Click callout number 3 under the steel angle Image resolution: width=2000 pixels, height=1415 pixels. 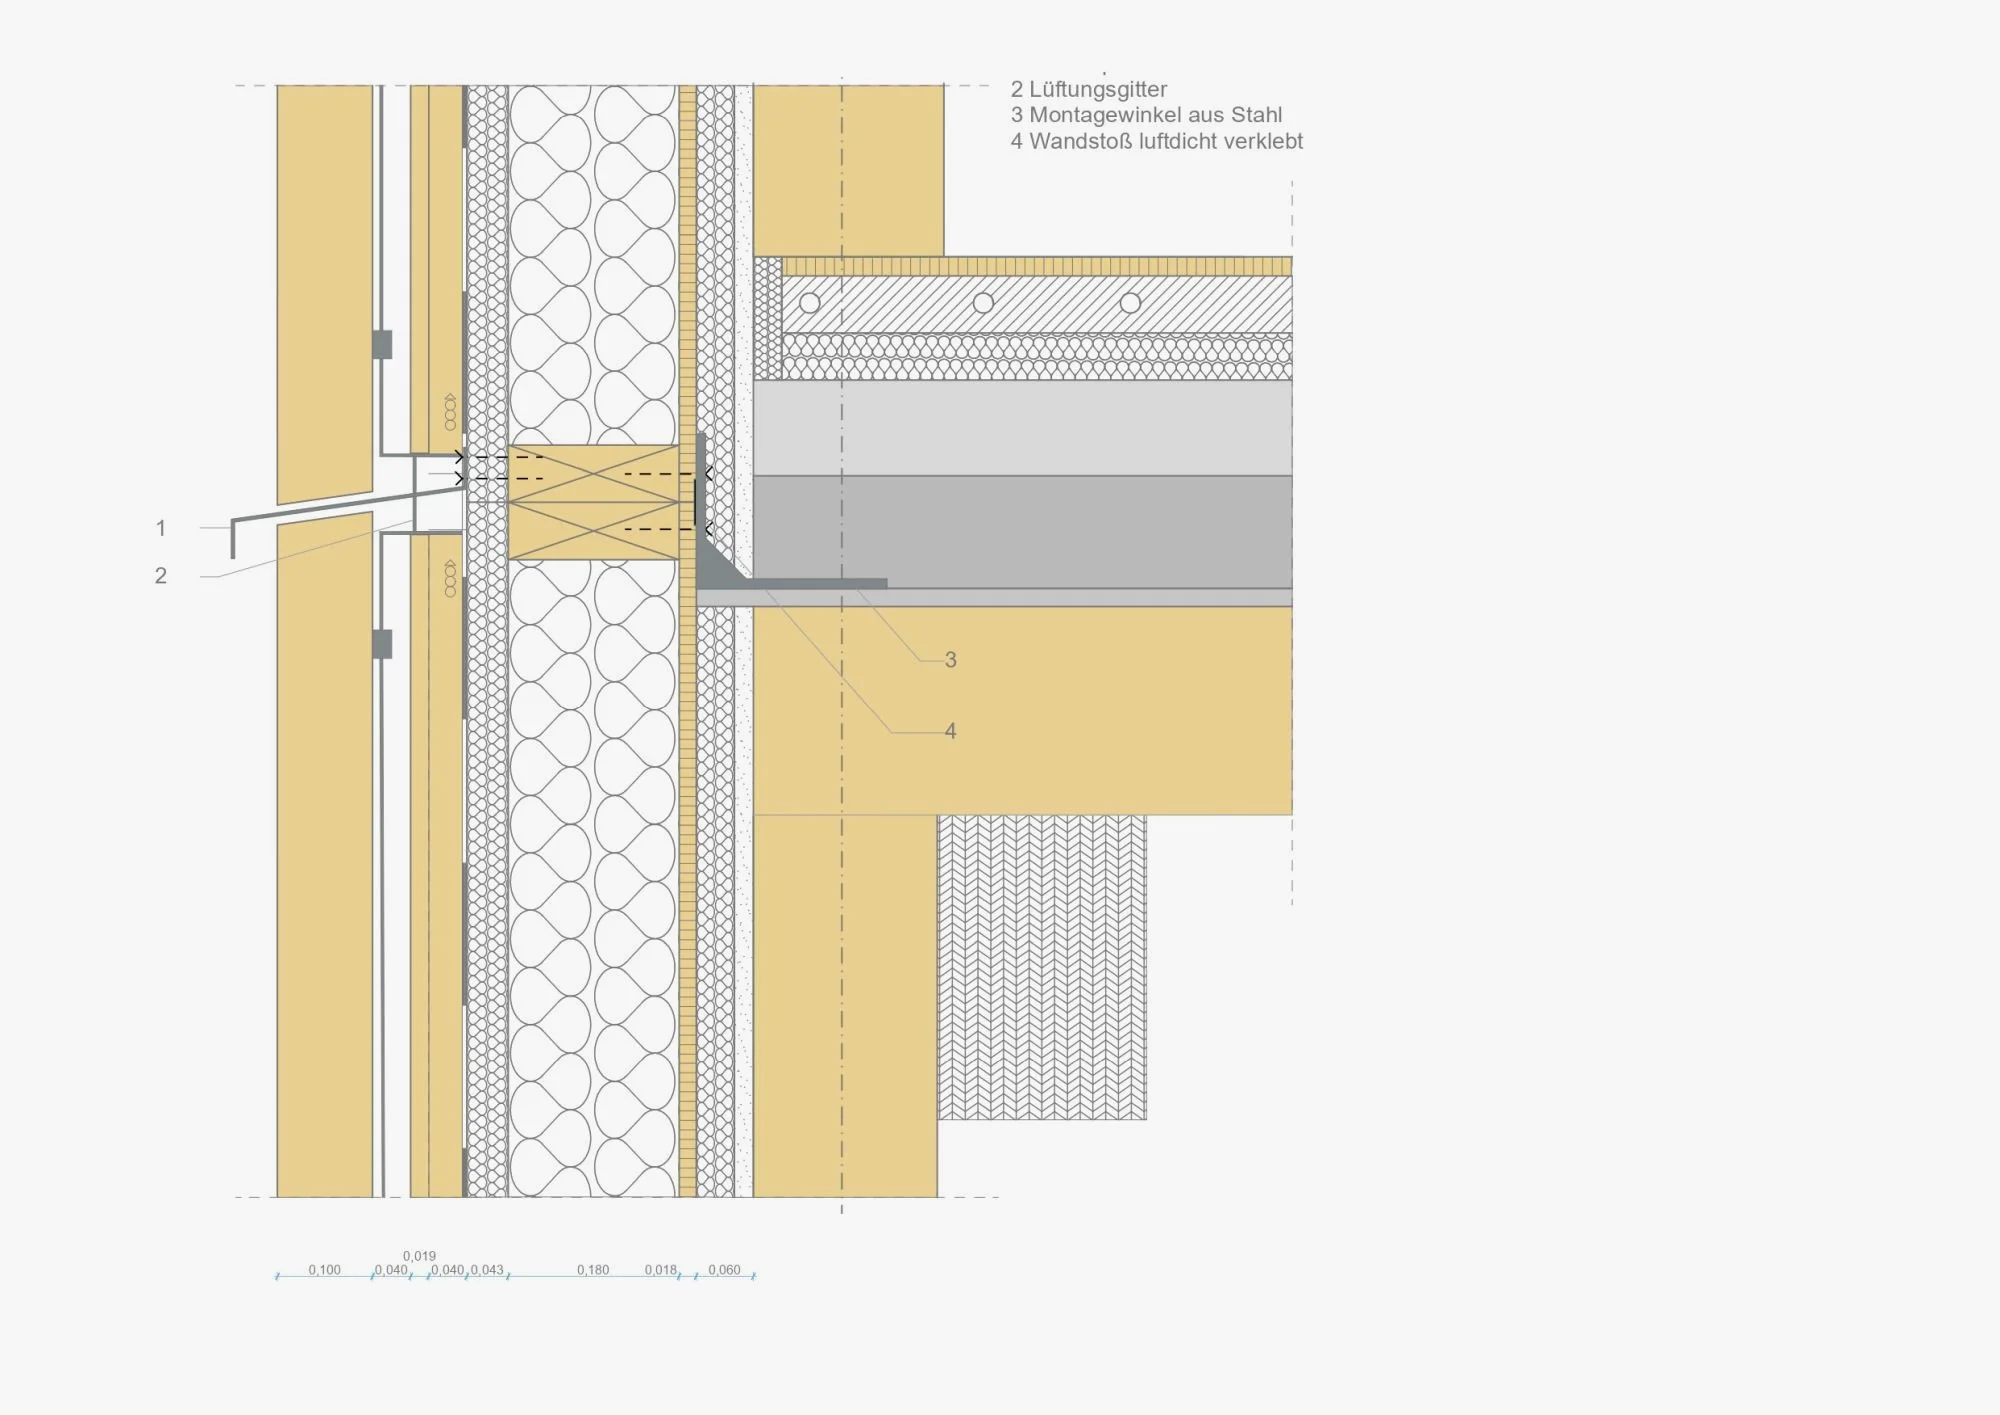(x=951, y=660)
